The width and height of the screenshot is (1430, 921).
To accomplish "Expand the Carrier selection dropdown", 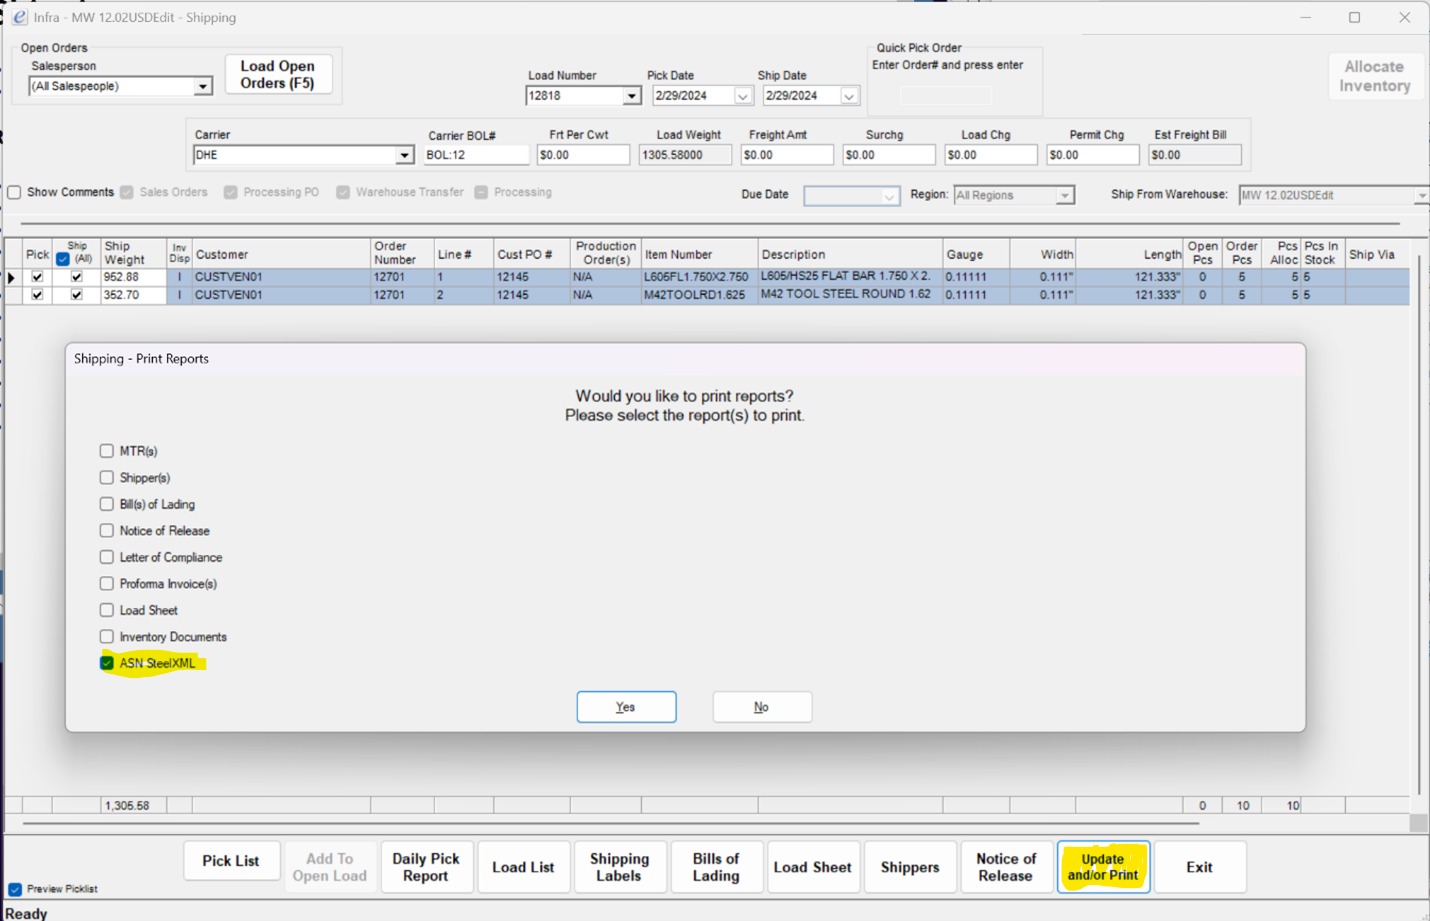I will tap(406, 155).
